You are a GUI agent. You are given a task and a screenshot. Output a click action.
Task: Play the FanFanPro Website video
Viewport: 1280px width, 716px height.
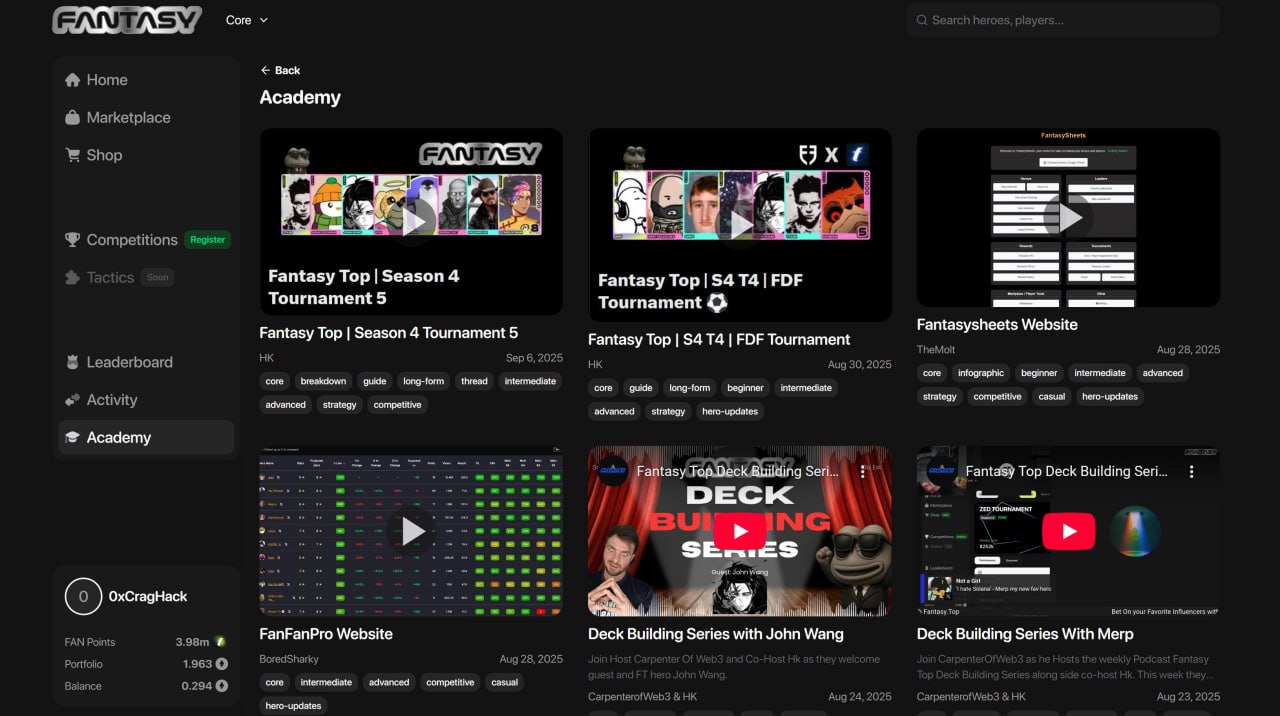411,531
